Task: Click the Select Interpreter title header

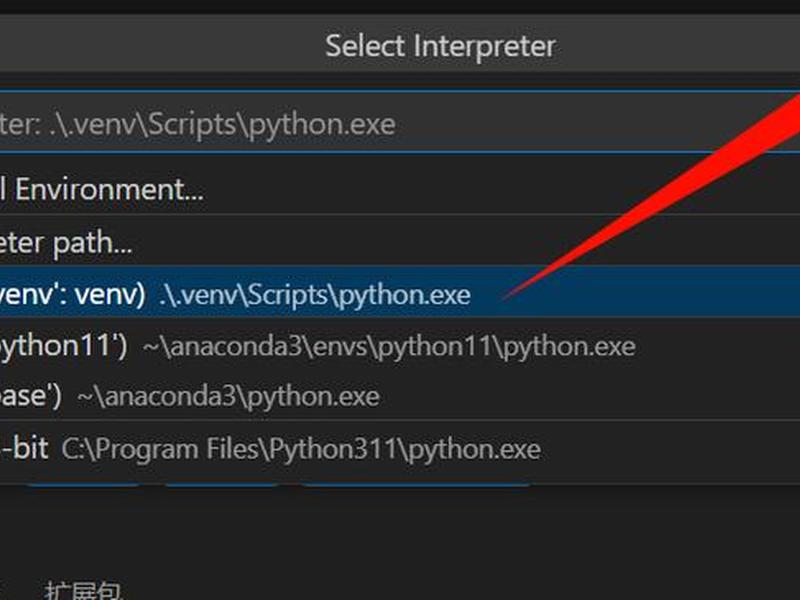Action: [440, 46]
